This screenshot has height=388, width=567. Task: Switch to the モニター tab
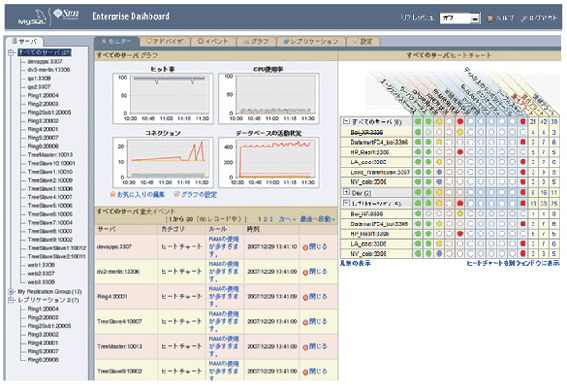(117, 42)
